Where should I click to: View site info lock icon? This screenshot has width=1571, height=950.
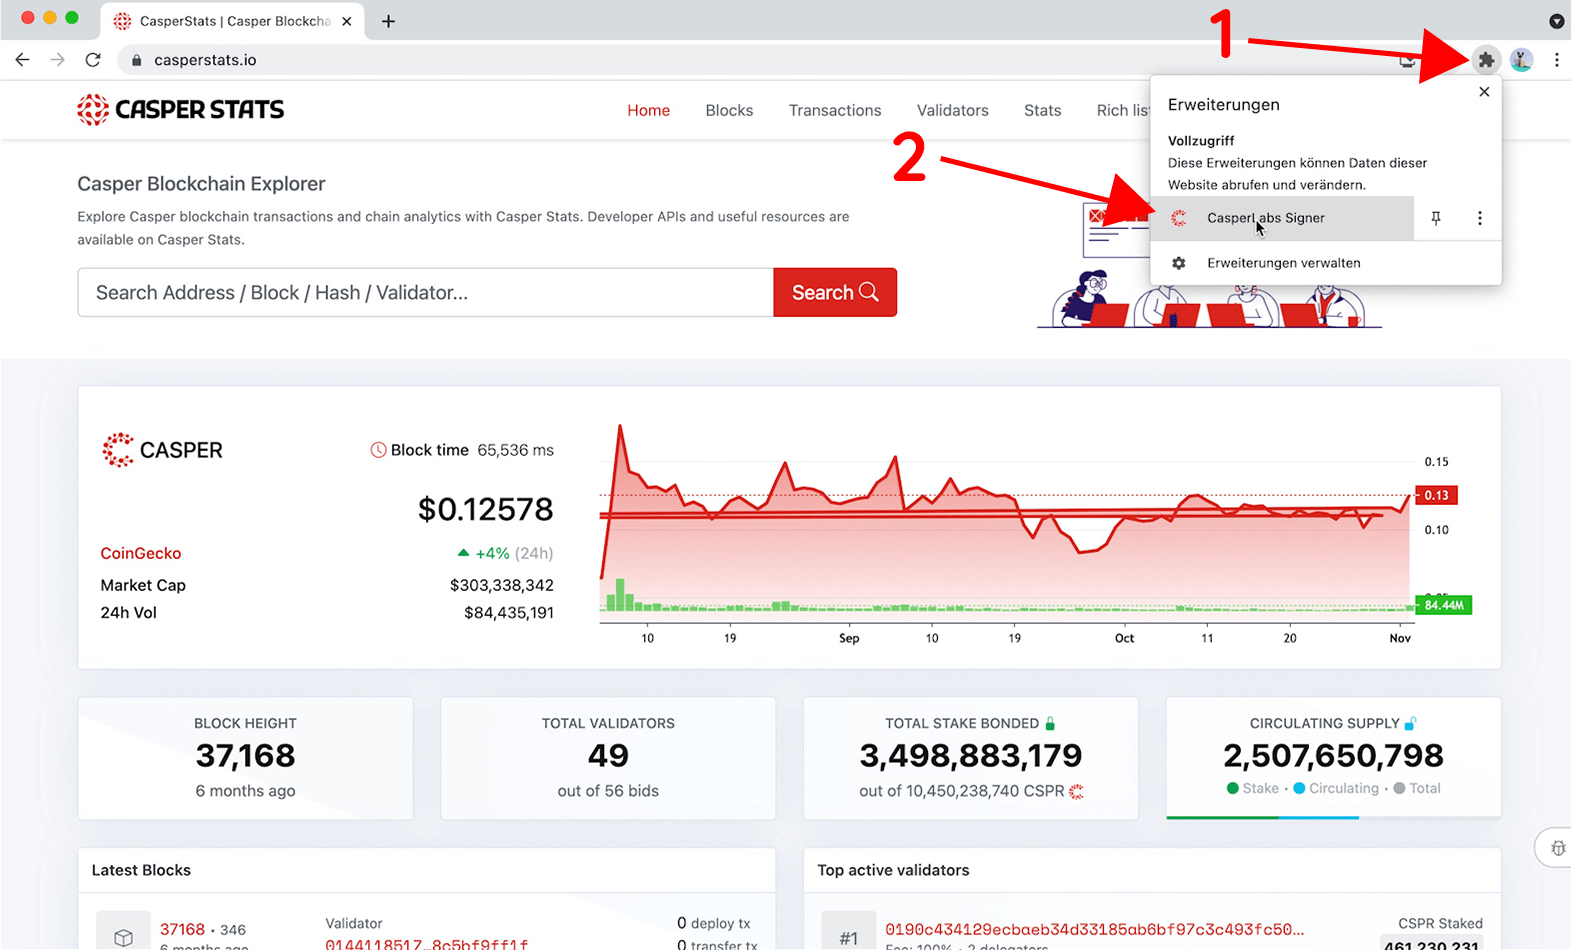(137, 60)
